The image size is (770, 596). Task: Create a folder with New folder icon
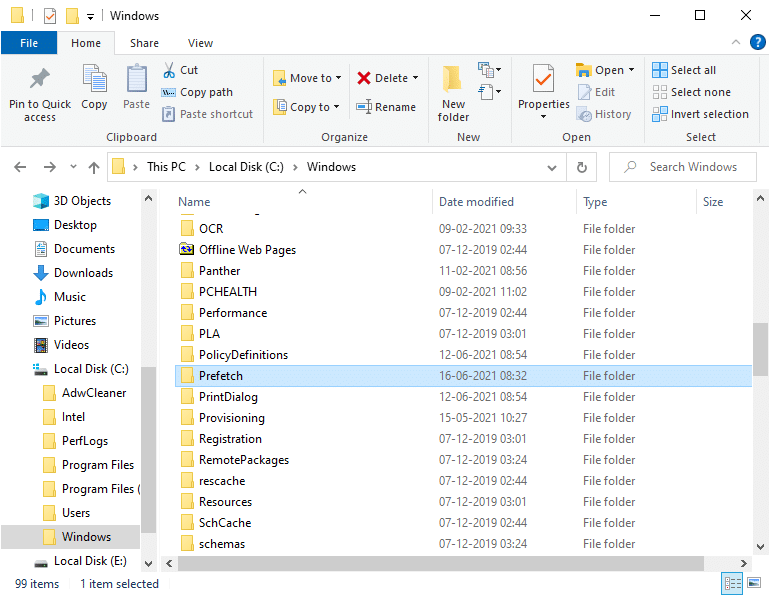point(453,80)
